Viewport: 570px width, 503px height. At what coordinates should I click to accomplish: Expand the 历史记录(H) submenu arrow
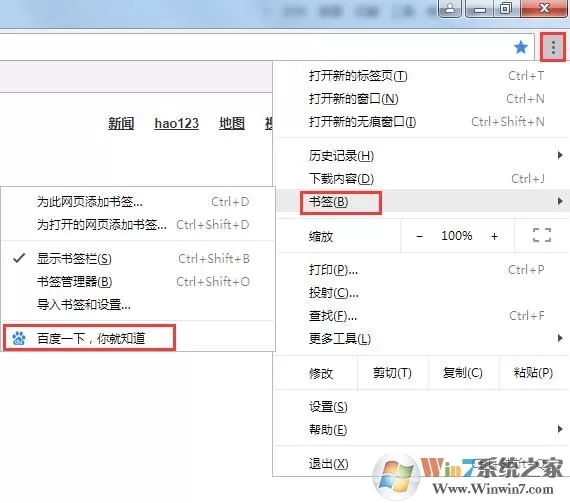click(x=560, y=156)
